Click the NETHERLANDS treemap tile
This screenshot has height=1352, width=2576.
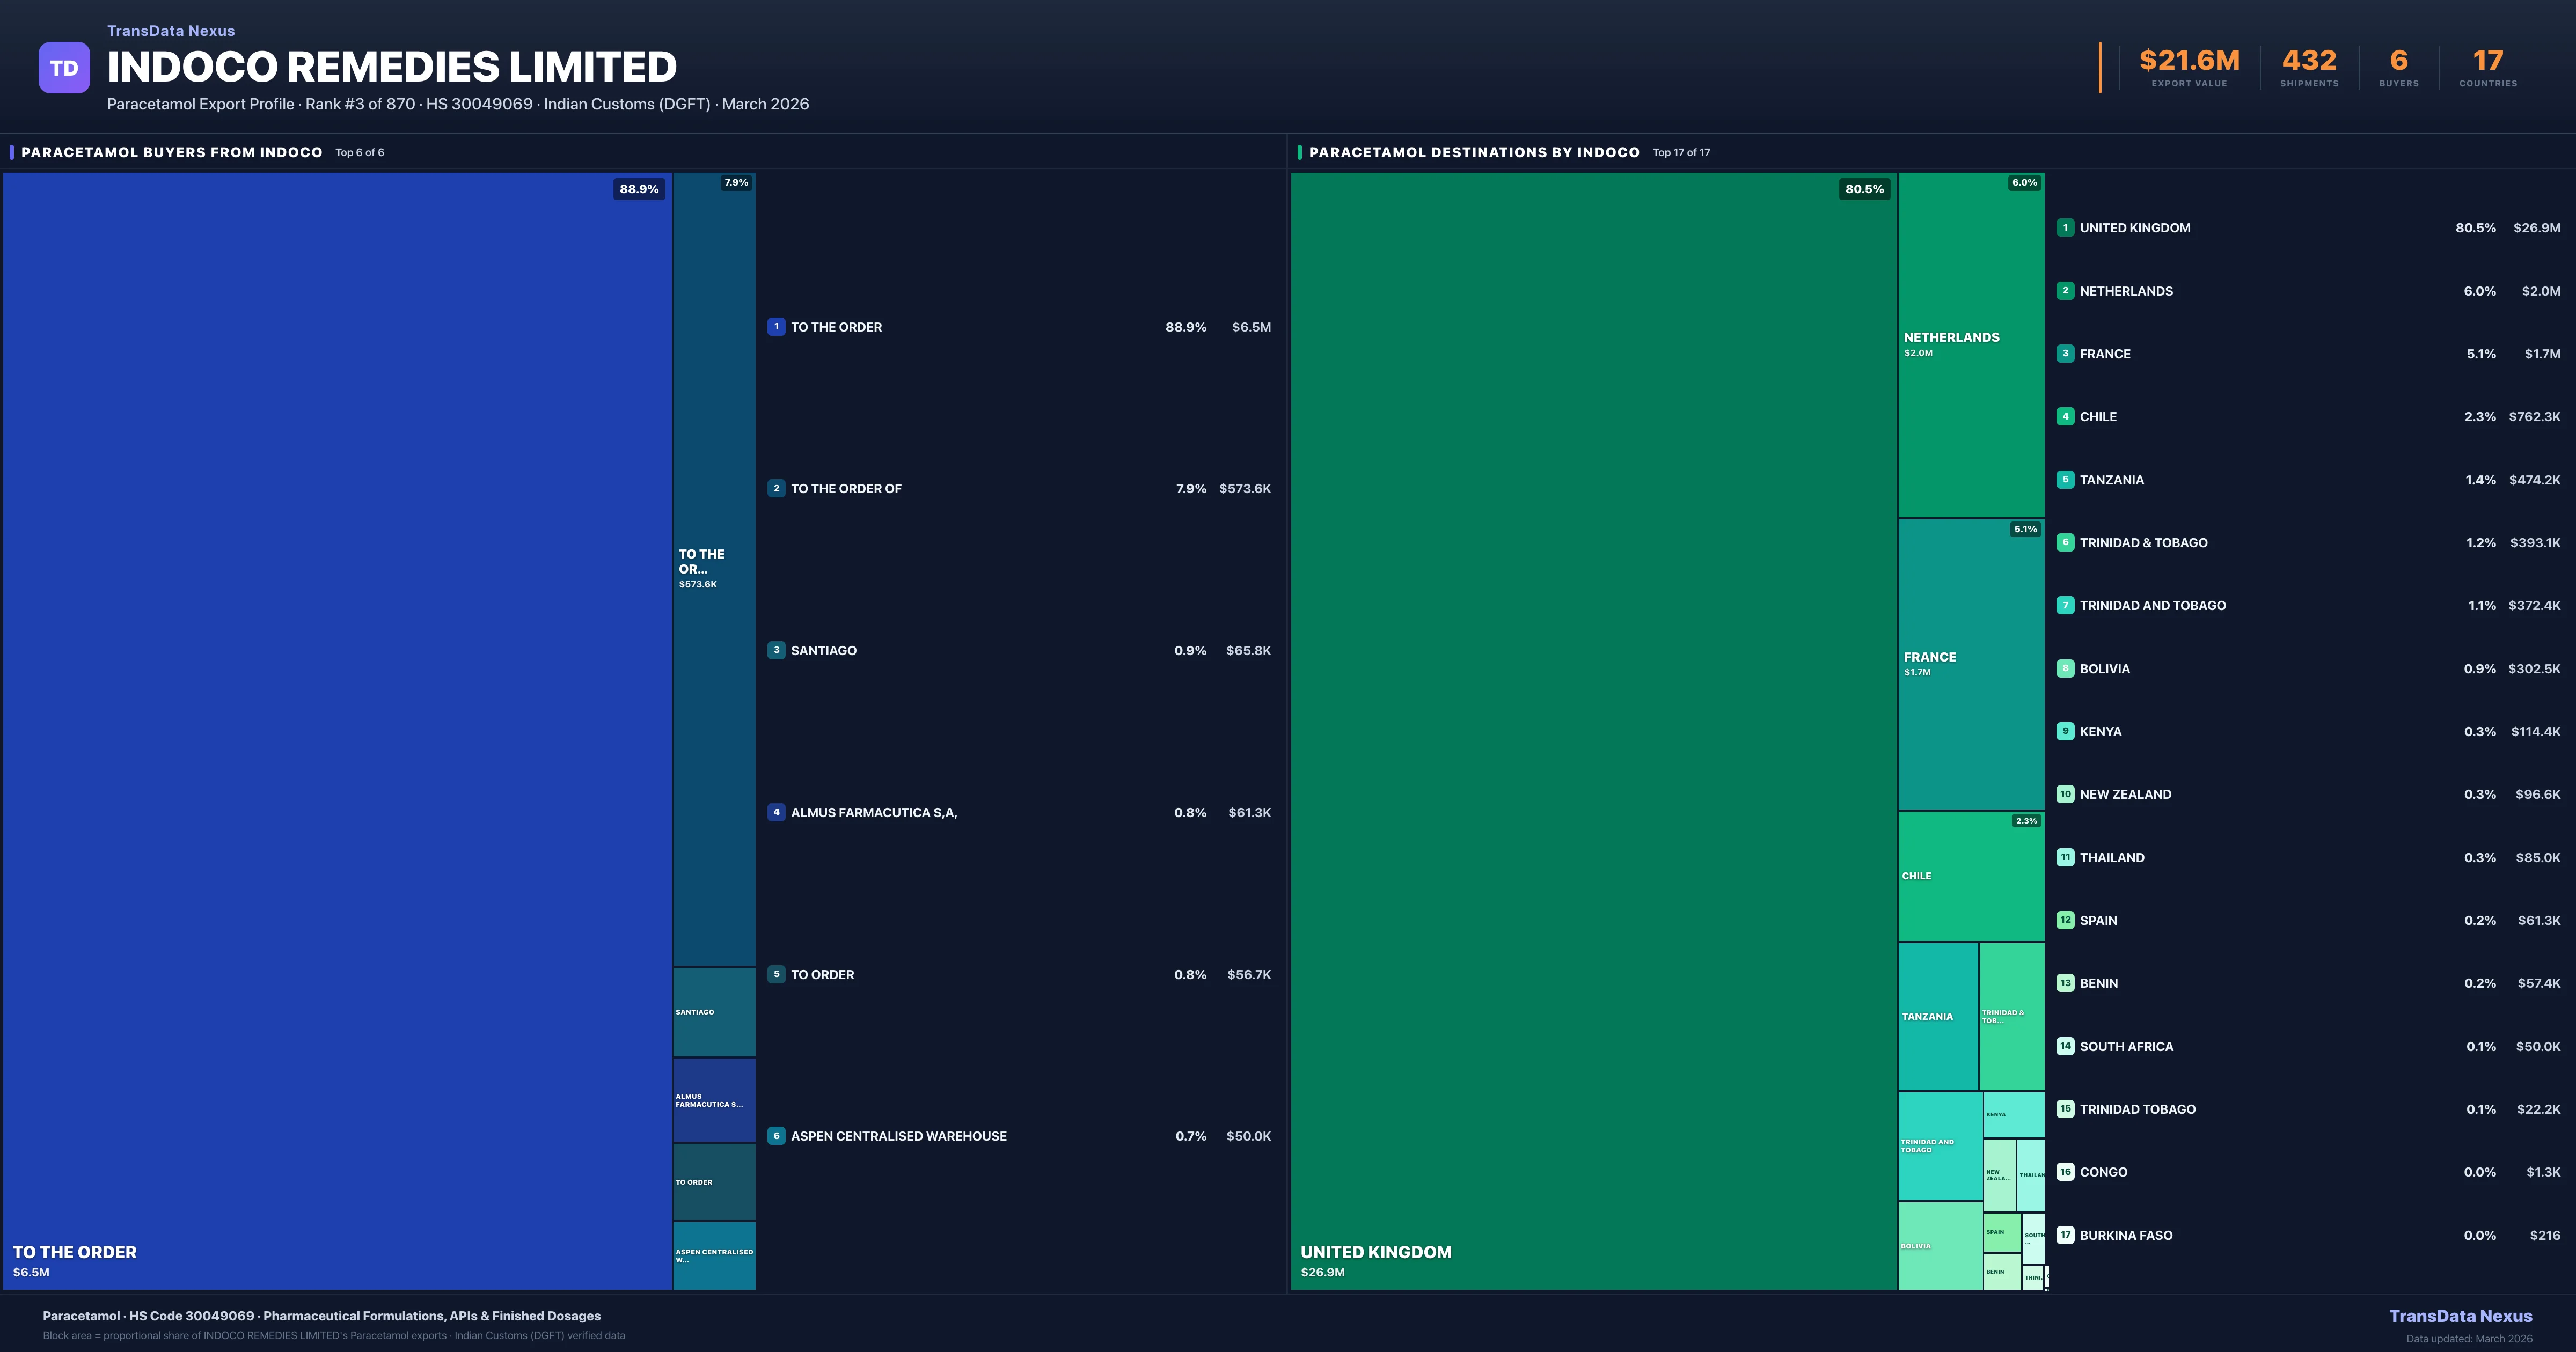[1970, 345]
